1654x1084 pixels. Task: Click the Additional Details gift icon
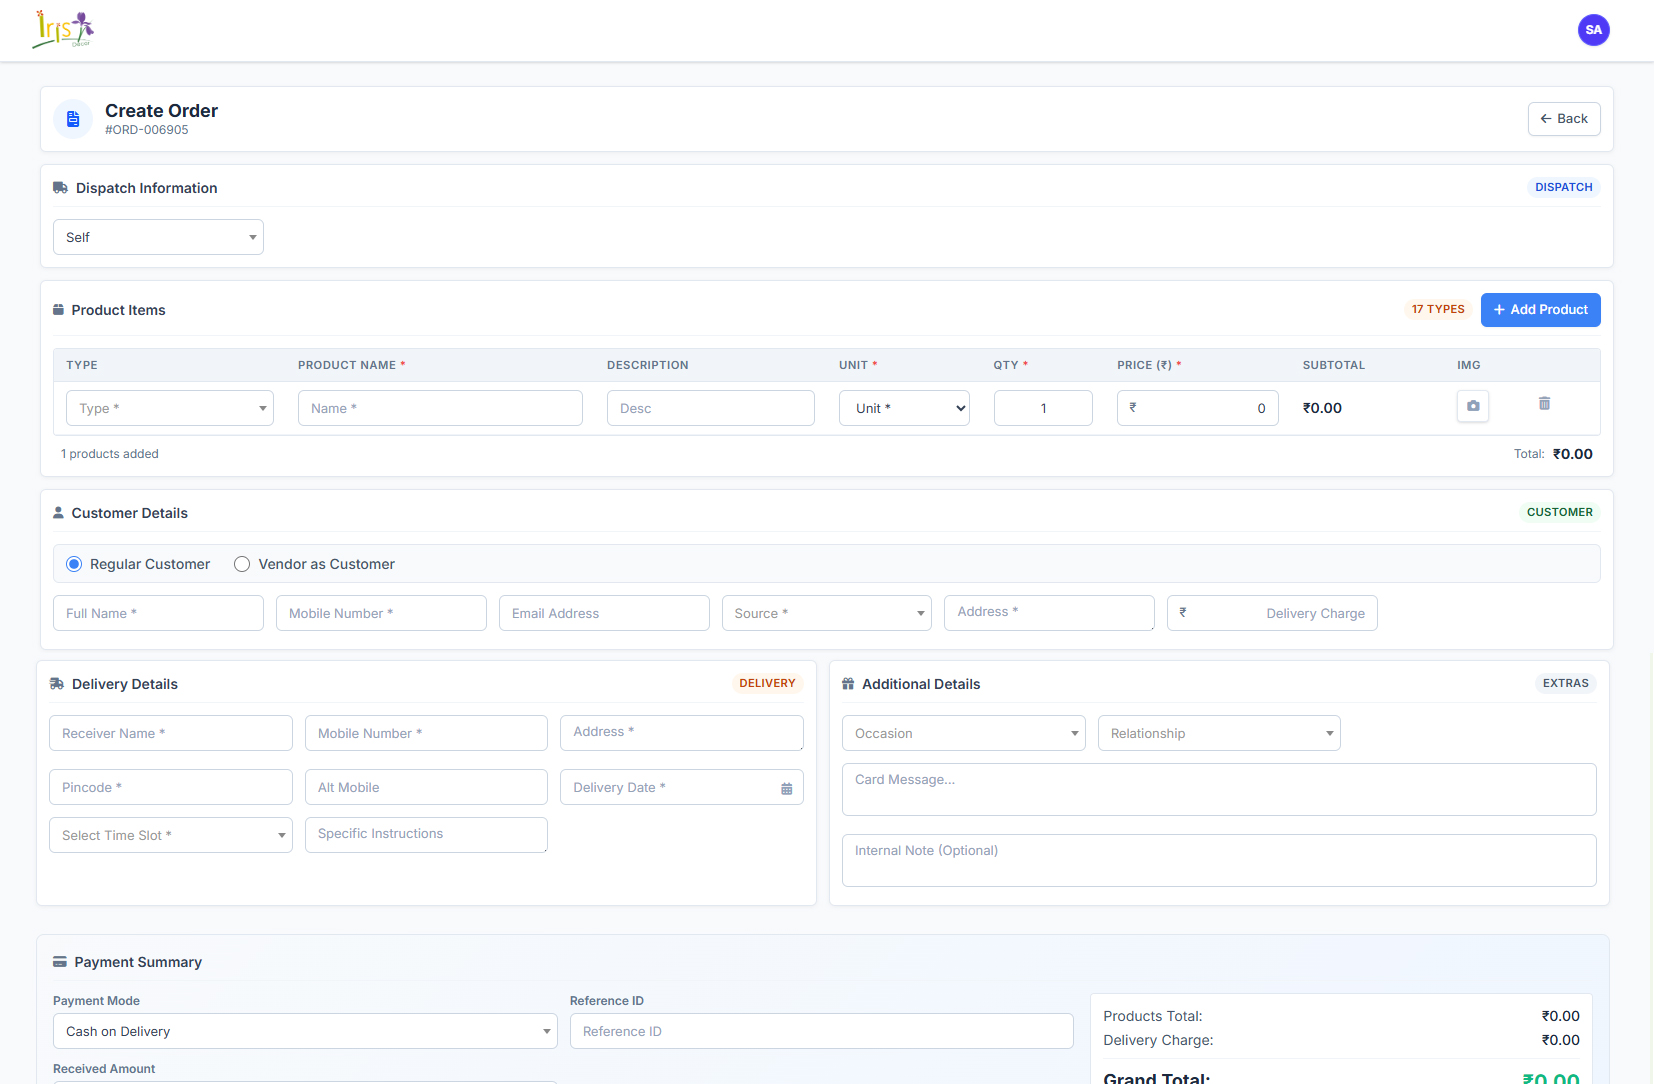[x=848, y=684]
